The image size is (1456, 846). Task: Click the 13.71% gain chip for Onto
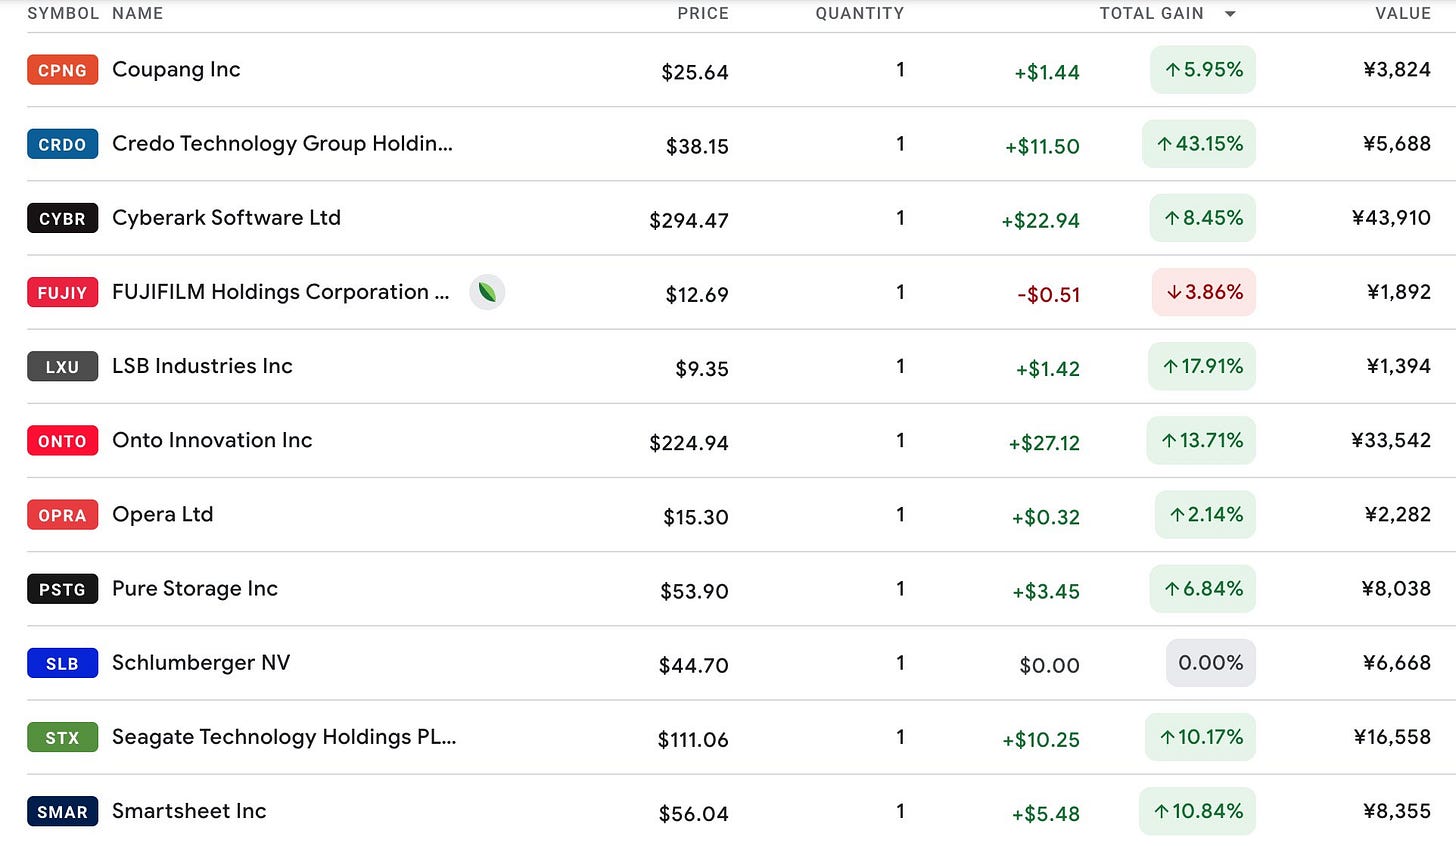[1201, 440]
